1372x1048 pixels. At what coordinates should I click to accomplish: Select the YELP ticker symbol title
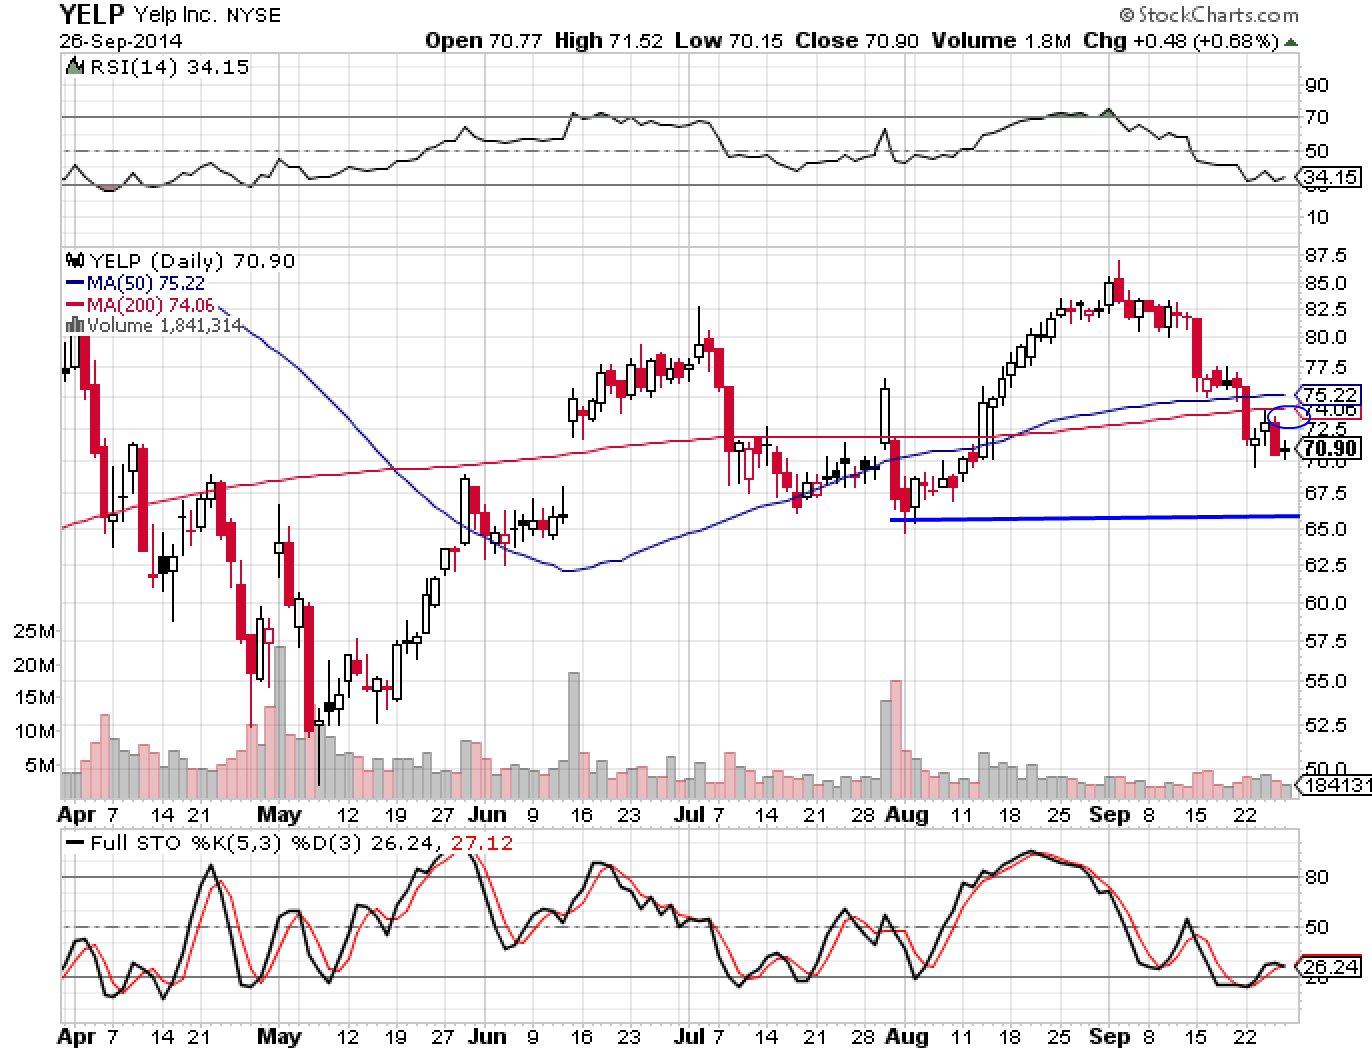pyautogui.click(x=92, y=14)
